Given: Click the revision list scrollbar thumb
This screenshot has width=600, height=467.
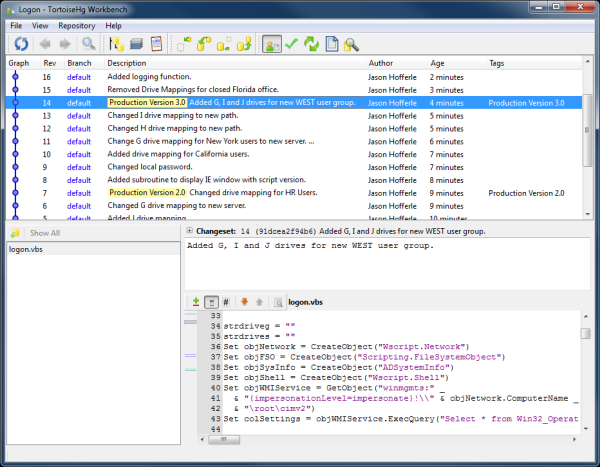Looking at the screenshot, I should [587, 130].
